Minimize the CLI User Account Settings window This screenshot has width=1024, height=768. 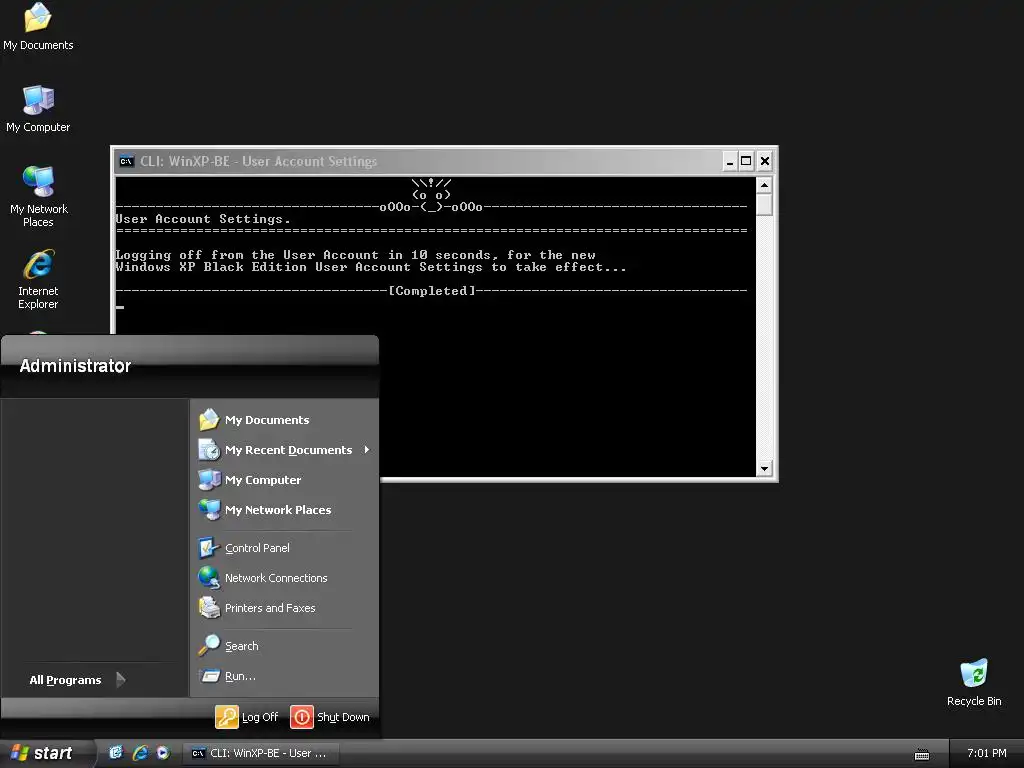click(729, 161)
